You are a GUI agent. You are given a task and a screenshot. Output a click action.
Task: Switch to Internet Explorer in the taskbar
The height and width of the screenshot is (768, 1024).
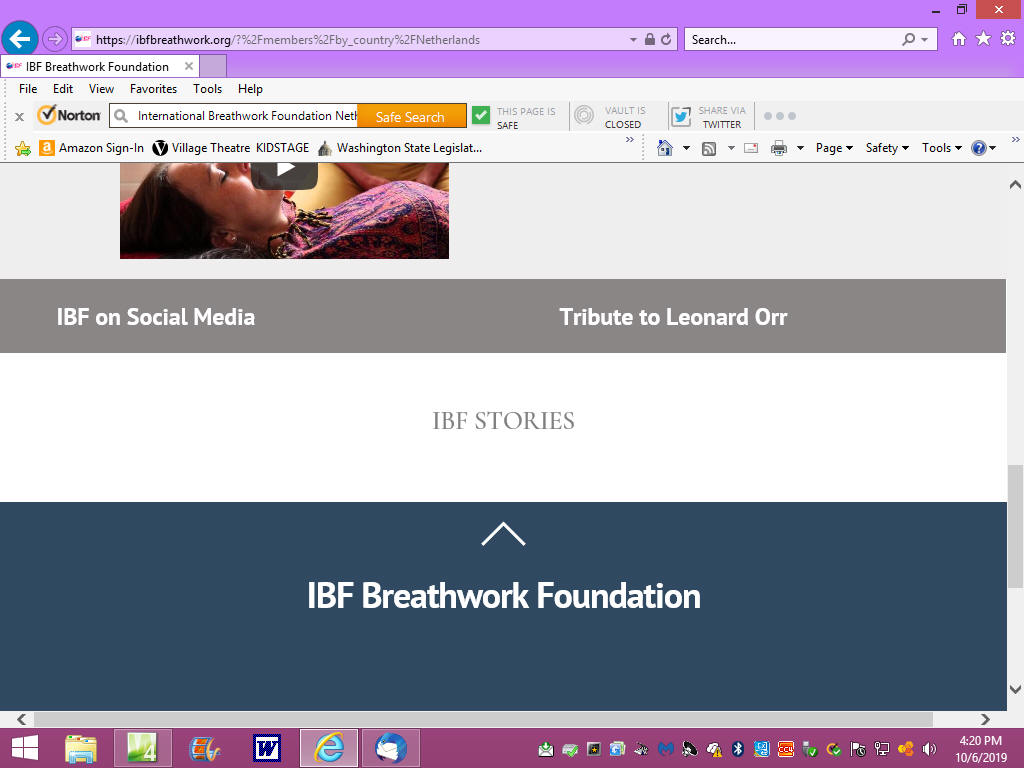click(329, 748)
